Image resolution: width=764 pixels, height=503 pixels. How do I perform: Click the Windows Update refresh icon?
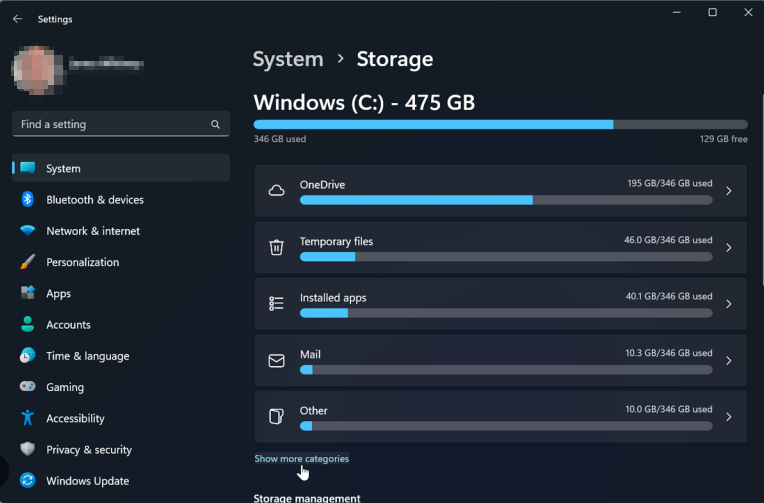tap(28, 480)
